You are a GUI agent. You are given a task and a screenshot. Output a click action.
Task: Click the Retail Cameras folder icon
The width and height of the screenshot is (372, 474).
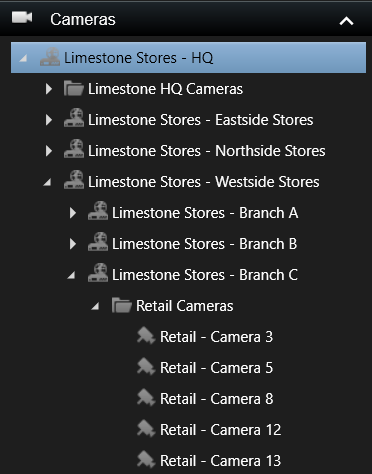point(122,305)
